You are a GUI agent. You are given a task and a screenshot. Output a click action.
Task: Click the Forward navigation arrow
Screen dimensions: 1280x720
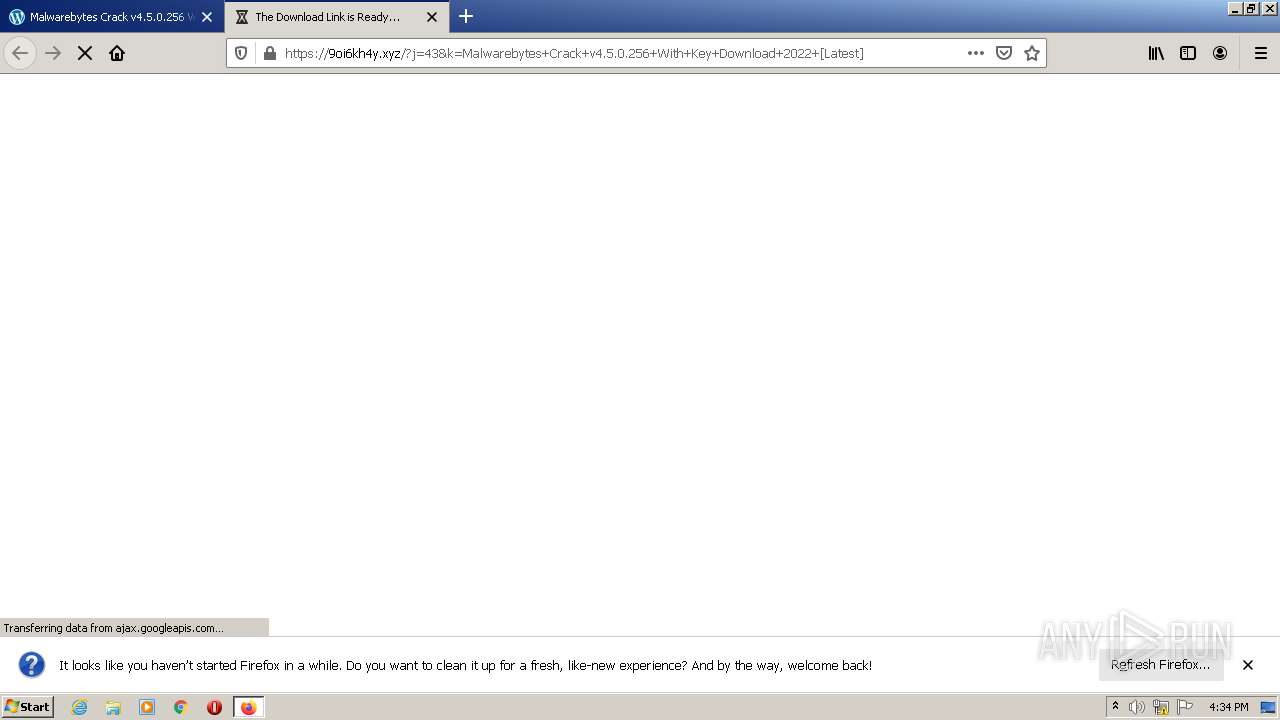coord(53,53)
